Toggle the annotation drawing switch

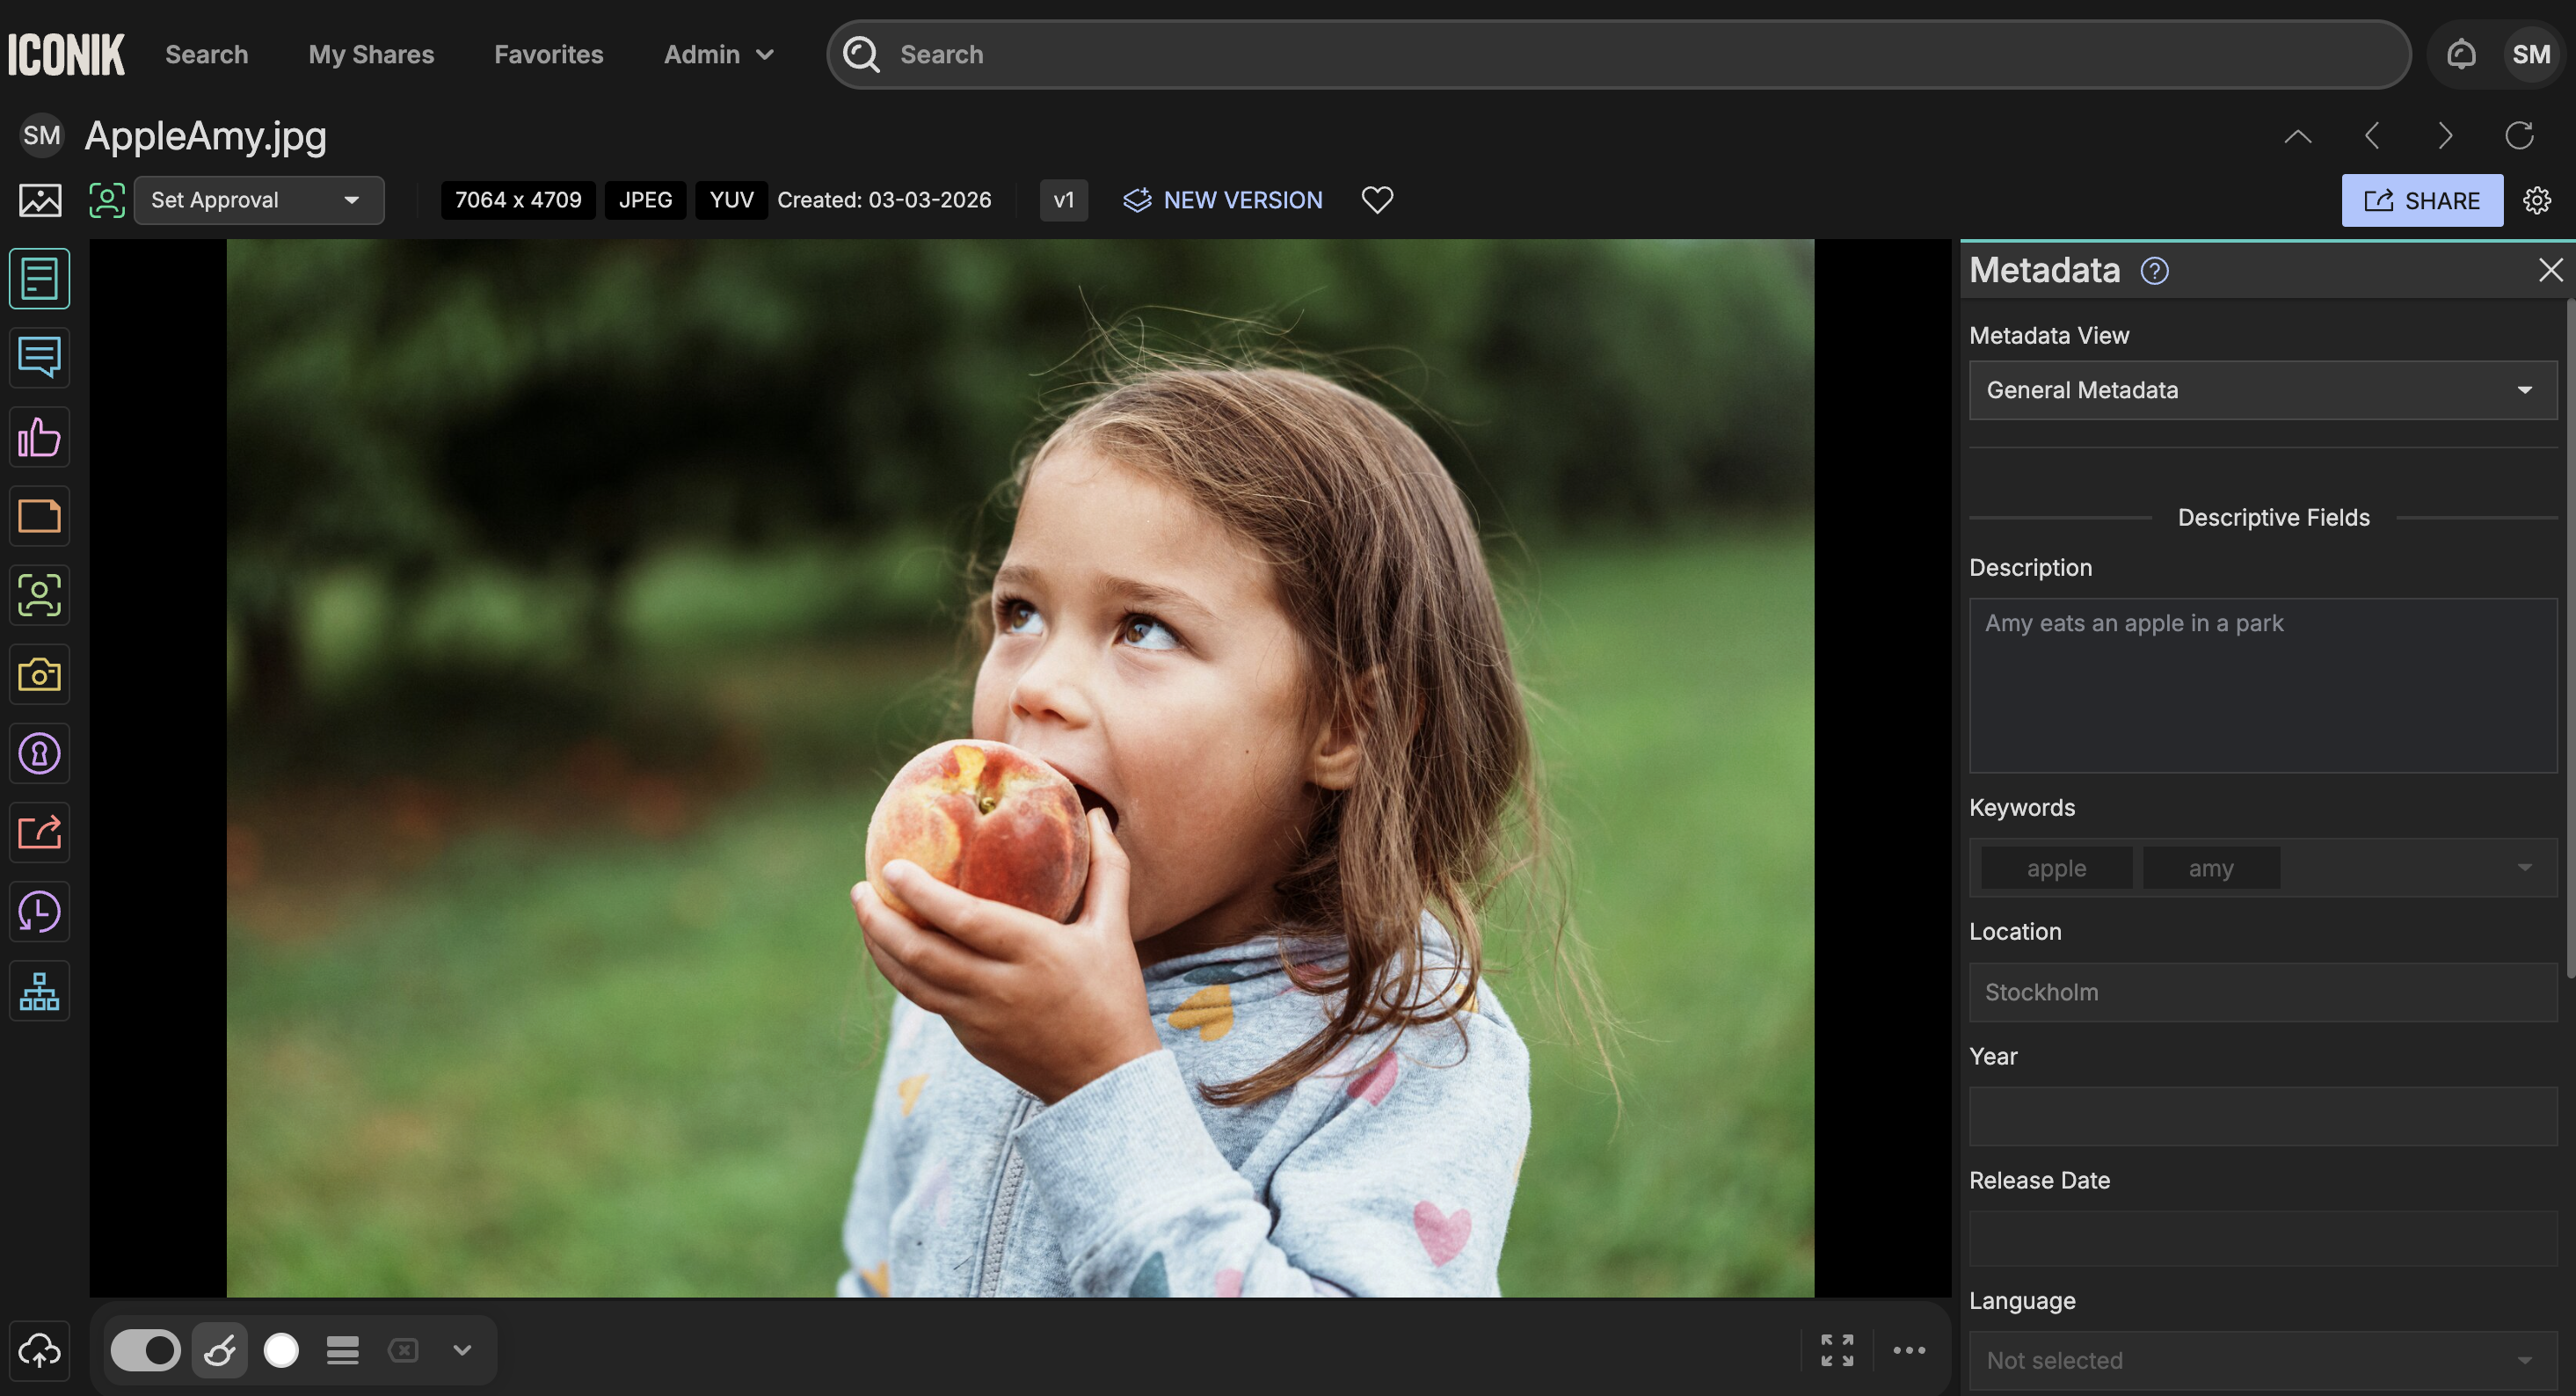146,1351
